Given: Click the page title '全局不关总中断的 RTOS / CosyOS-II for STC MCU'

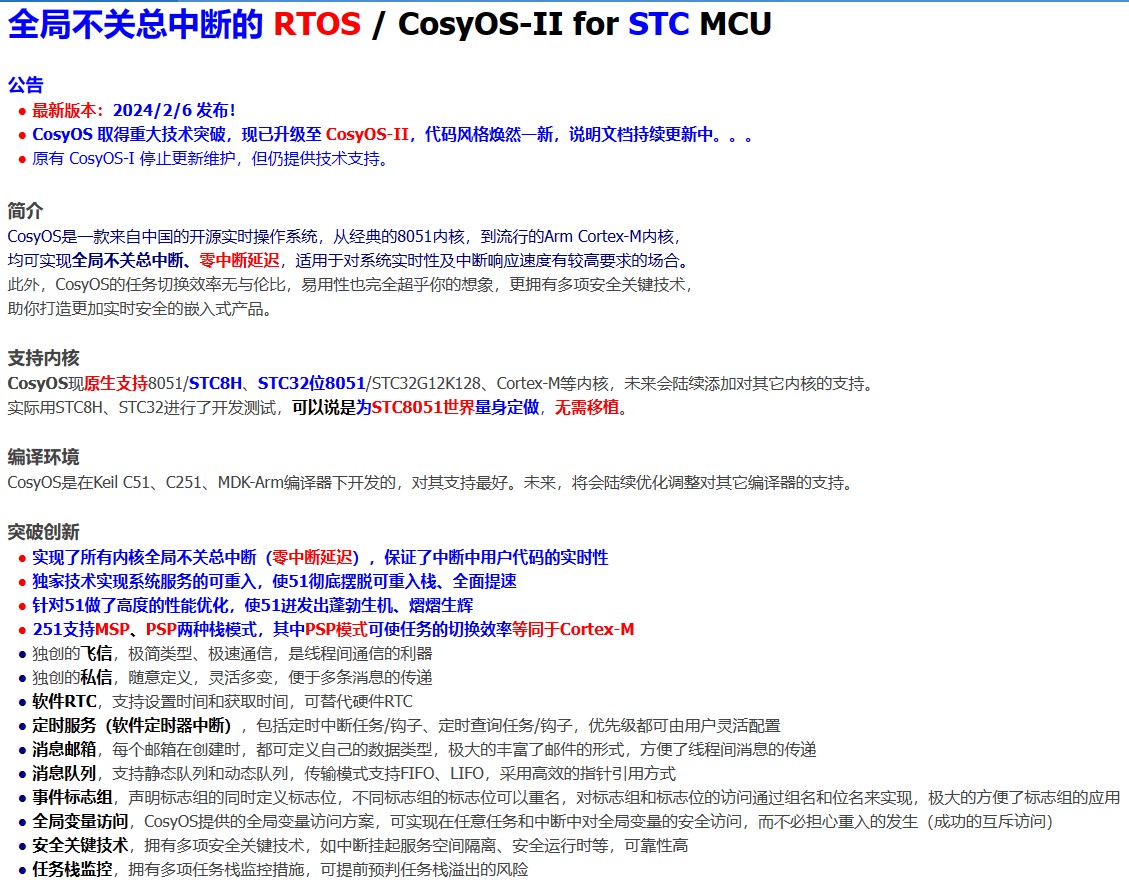Looking at the screenshot, I should (390, 24).
